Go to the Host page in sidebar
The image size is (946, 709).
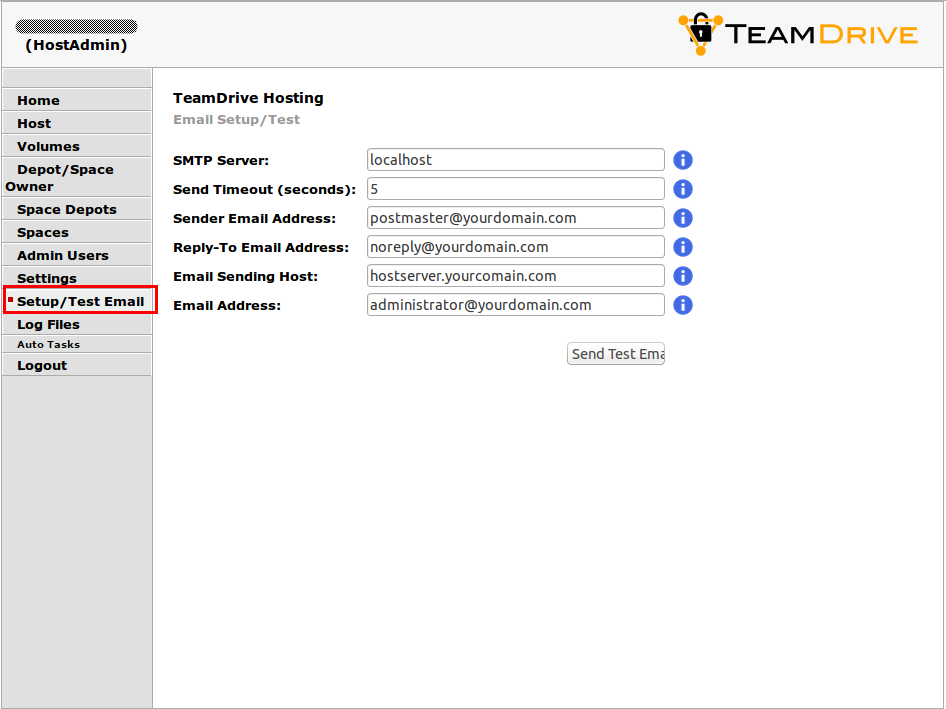pyautogui.click(x=34, y=123)
